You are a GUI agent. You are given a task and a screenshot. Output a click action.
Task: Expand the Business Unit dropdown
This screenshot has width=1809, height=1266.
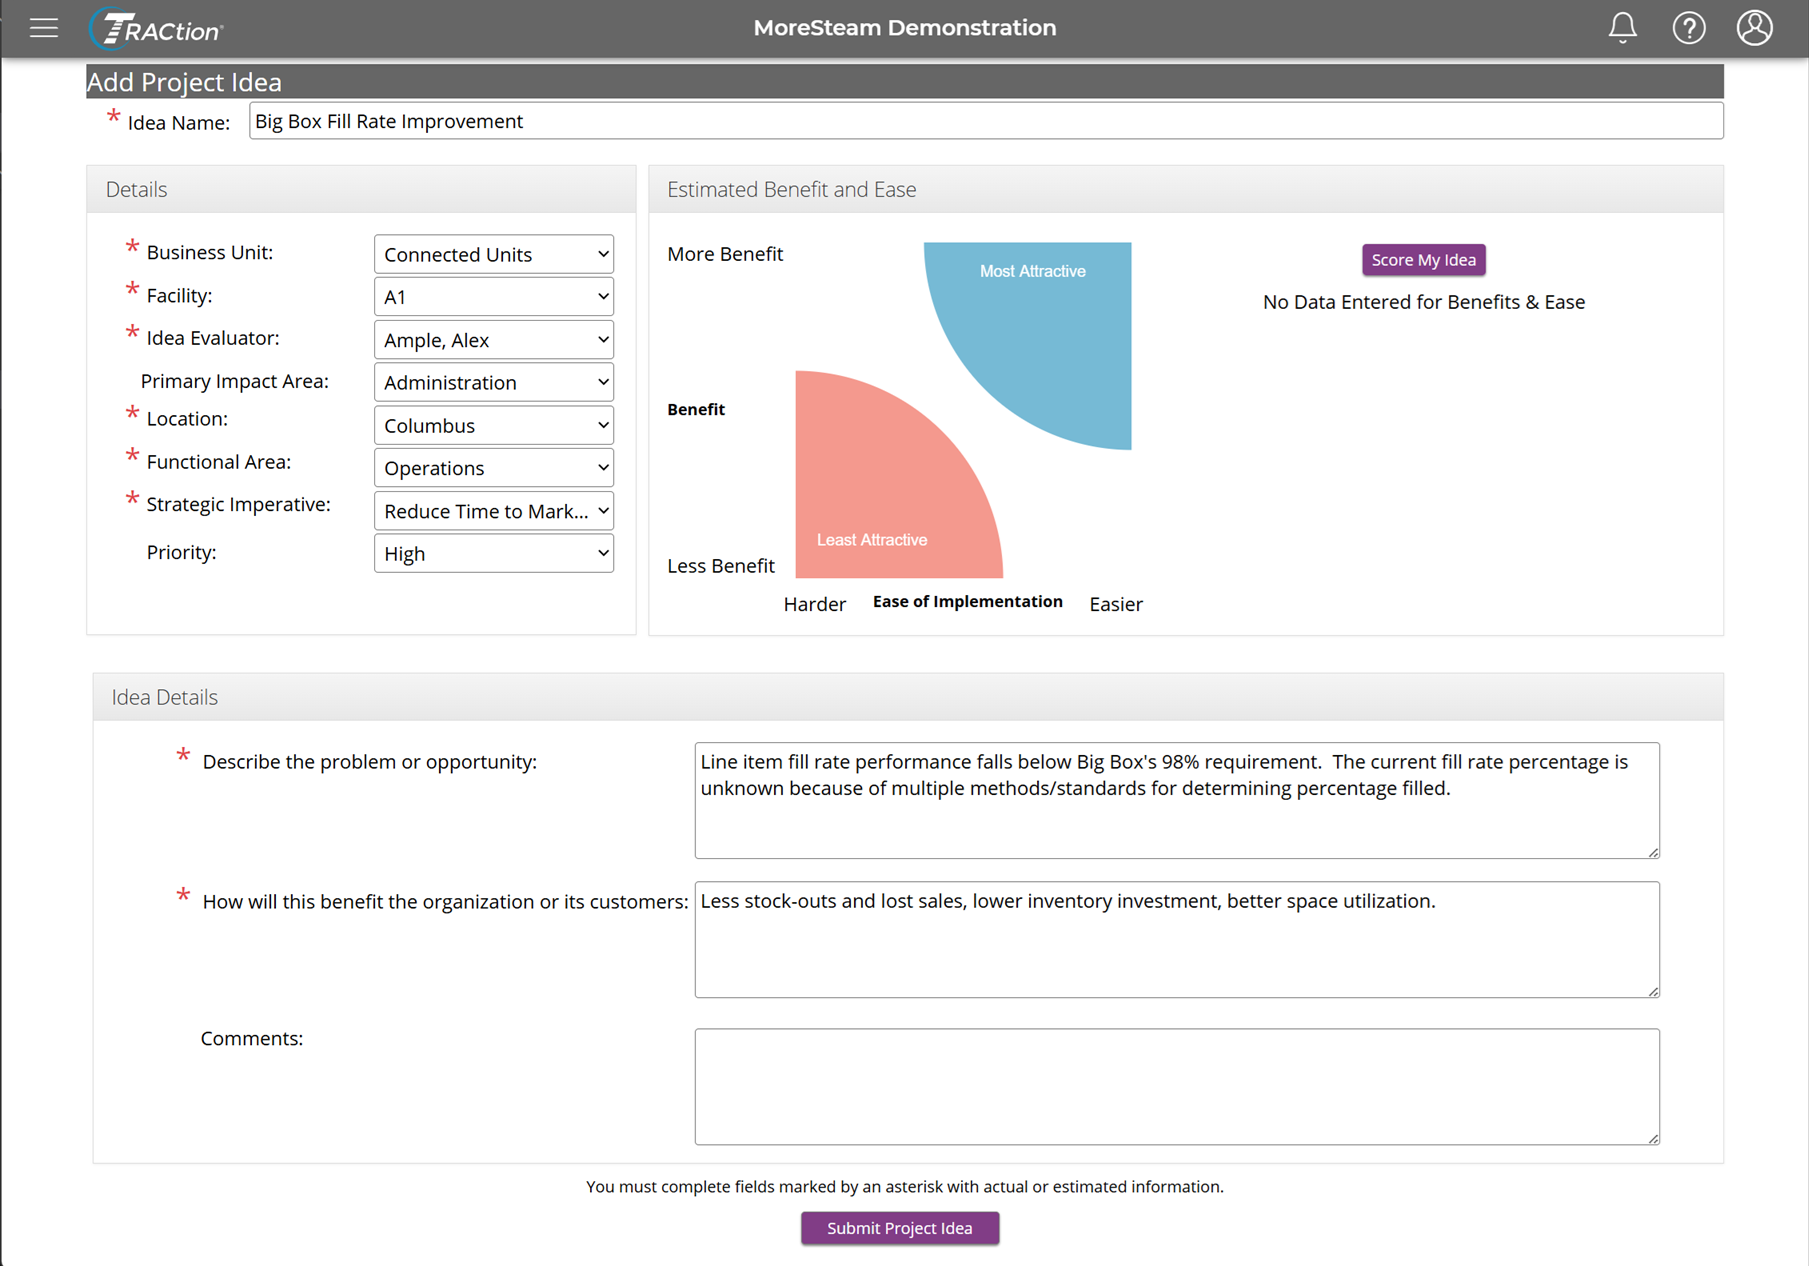(494, 254)
